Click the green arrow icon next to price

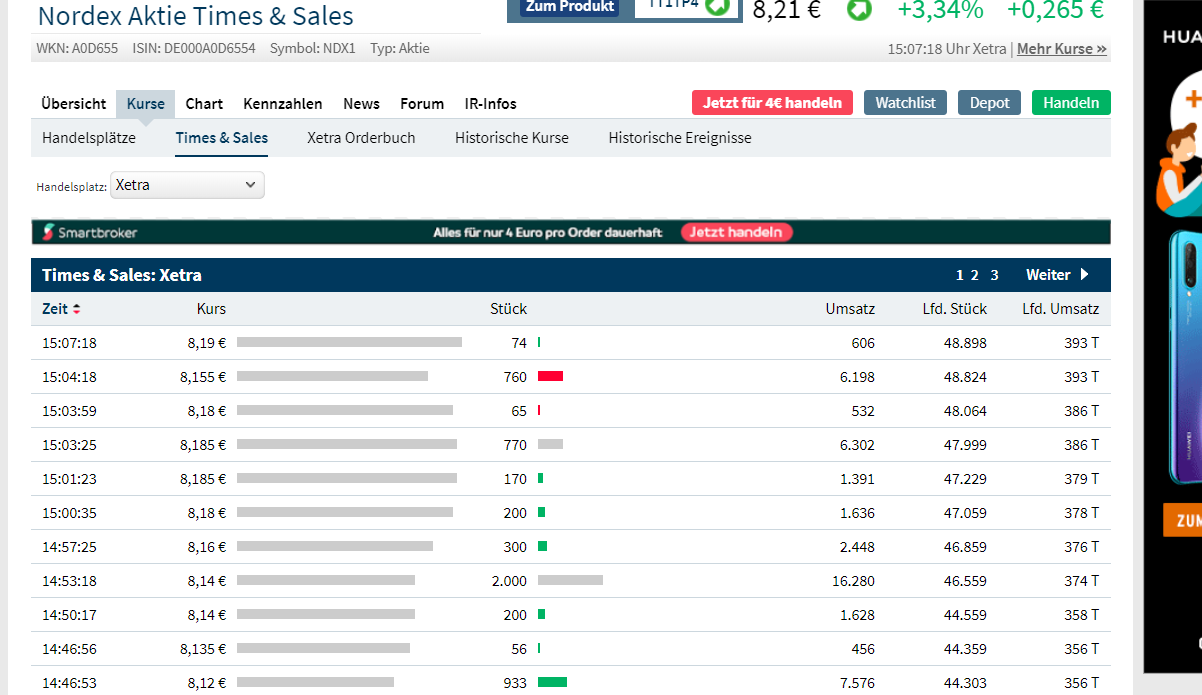coord(858,10)
